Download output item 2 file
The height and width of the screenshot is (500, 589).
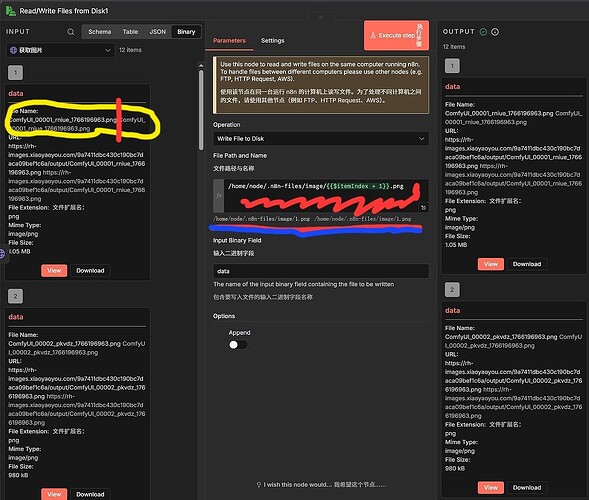click(x=527, y=488)
